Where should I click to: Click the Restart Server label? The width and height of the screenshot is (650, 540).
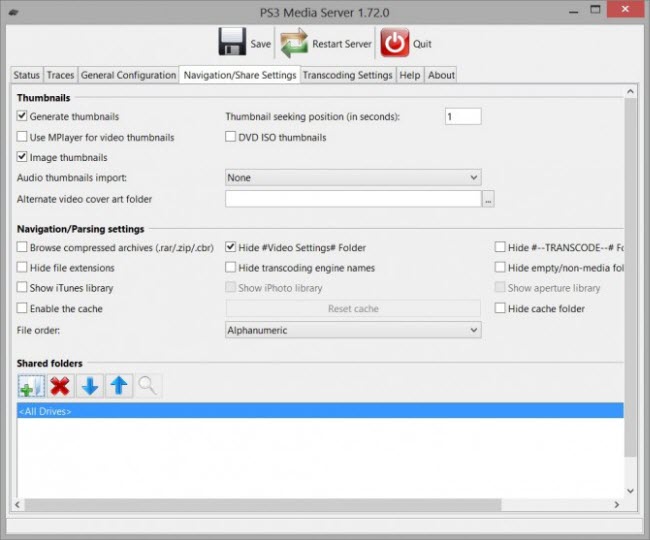tap(342, 44)
